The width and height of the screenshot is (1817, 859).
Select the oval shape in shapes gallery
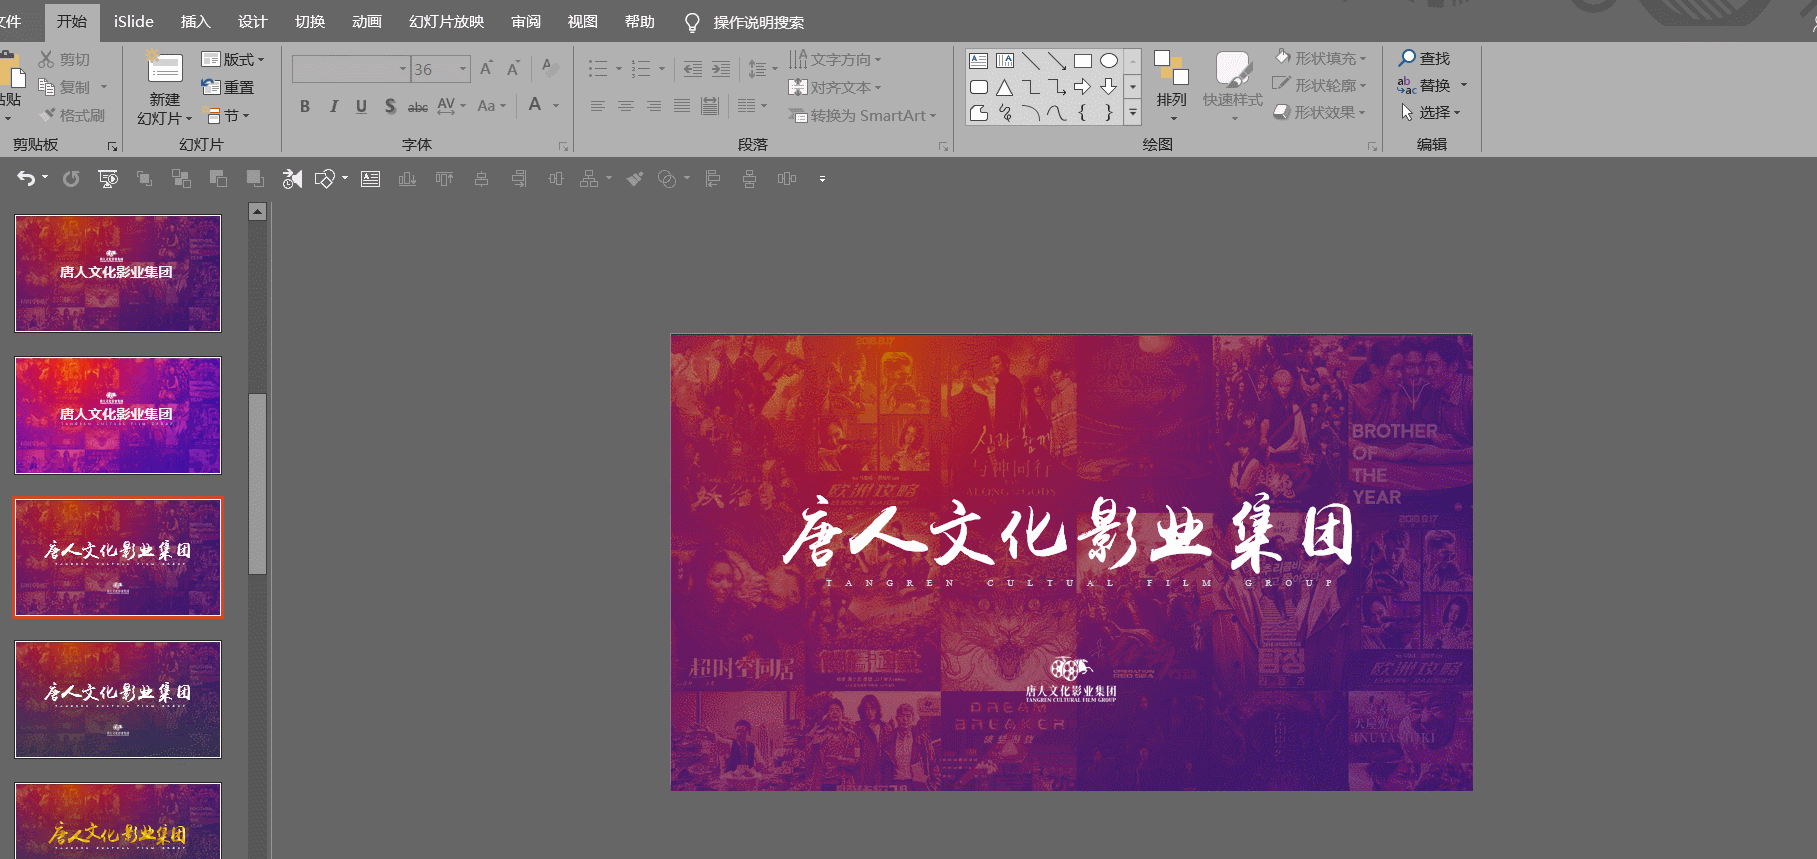[1109, 61]
